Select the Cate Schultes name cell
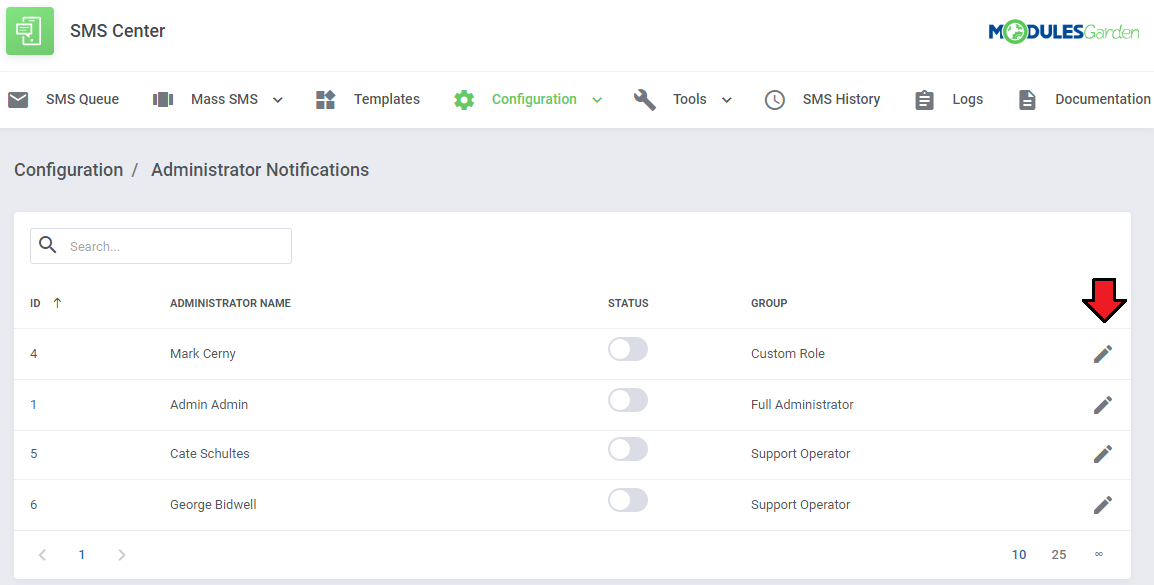This screenshot has height=585, width=1154. [210, 454]
